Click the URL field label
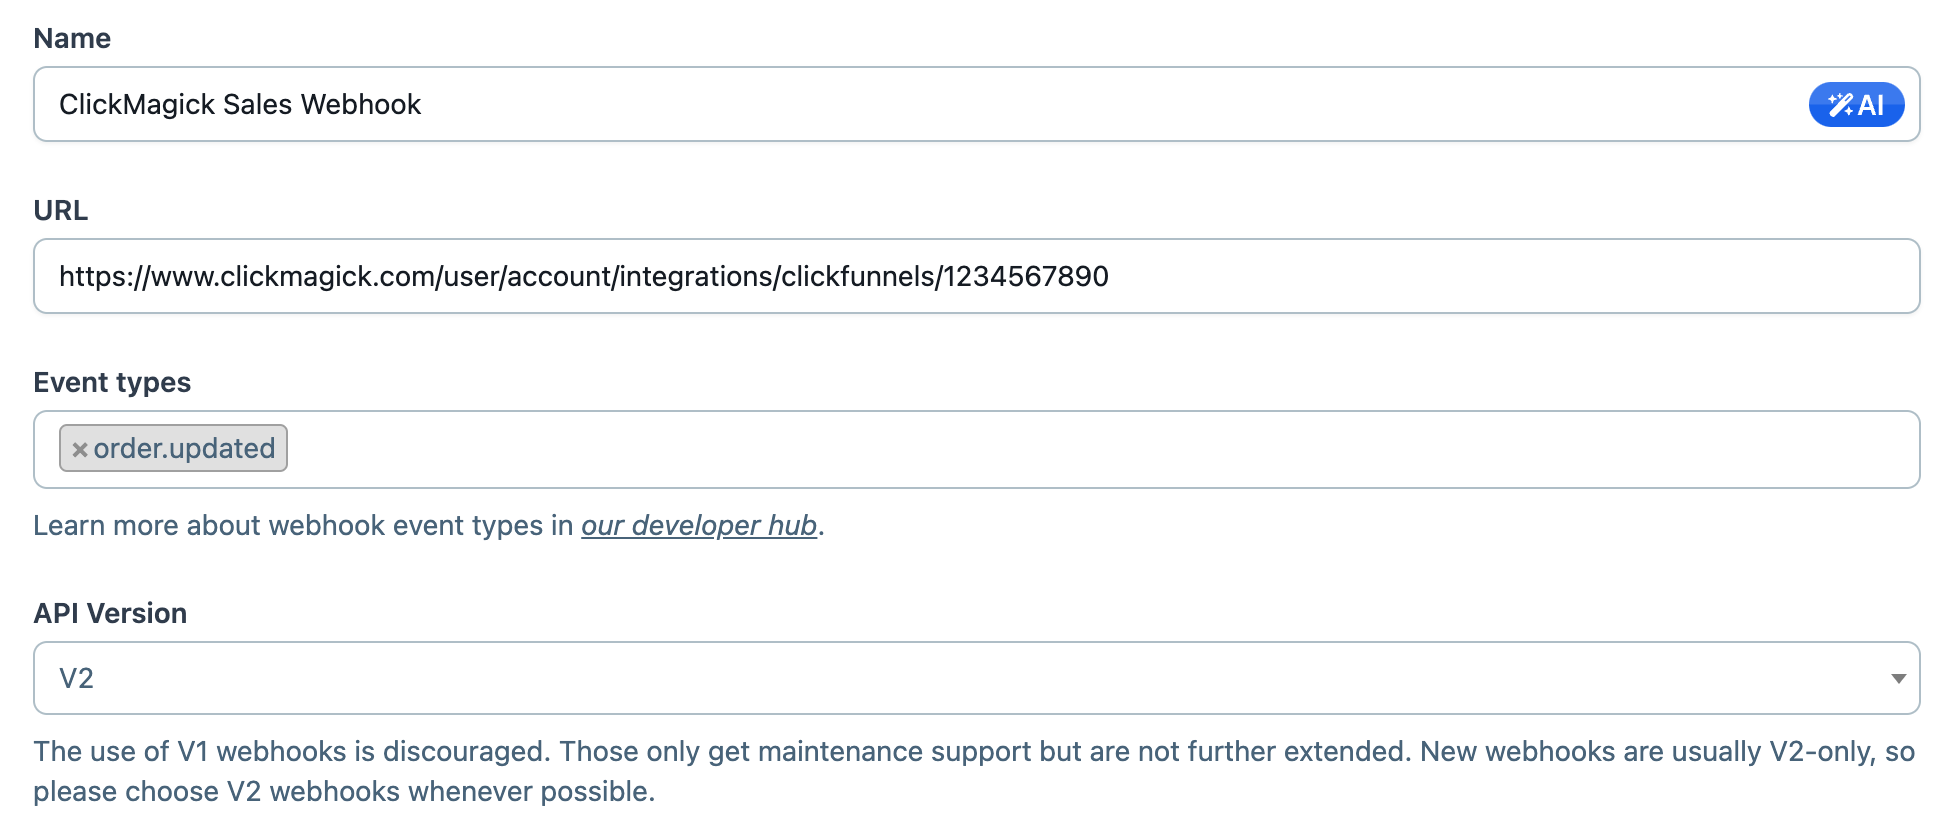Screen dimensions: 1952x836 click(61, 211)
